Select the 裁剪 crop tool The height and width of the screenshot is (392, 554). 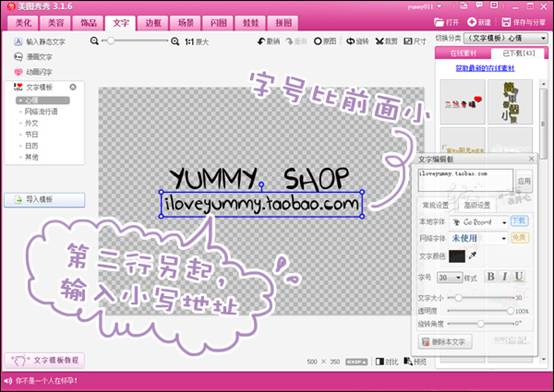(386, 41)
